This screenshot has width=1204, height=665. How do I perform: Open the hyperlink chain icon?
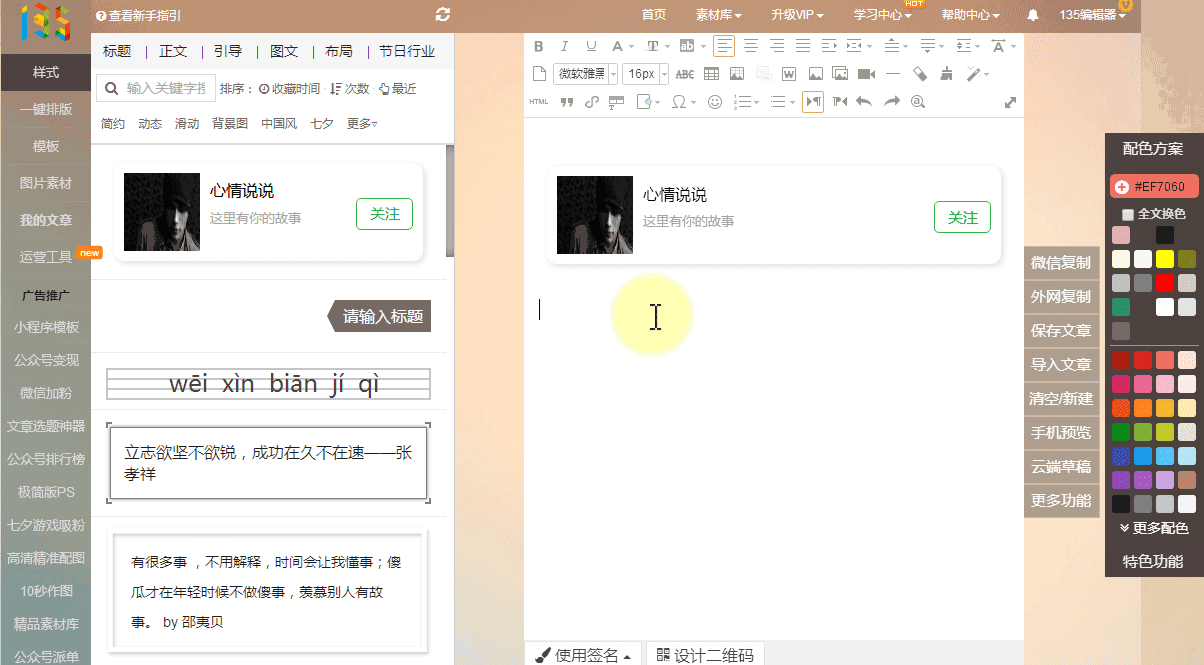point(591,102)
